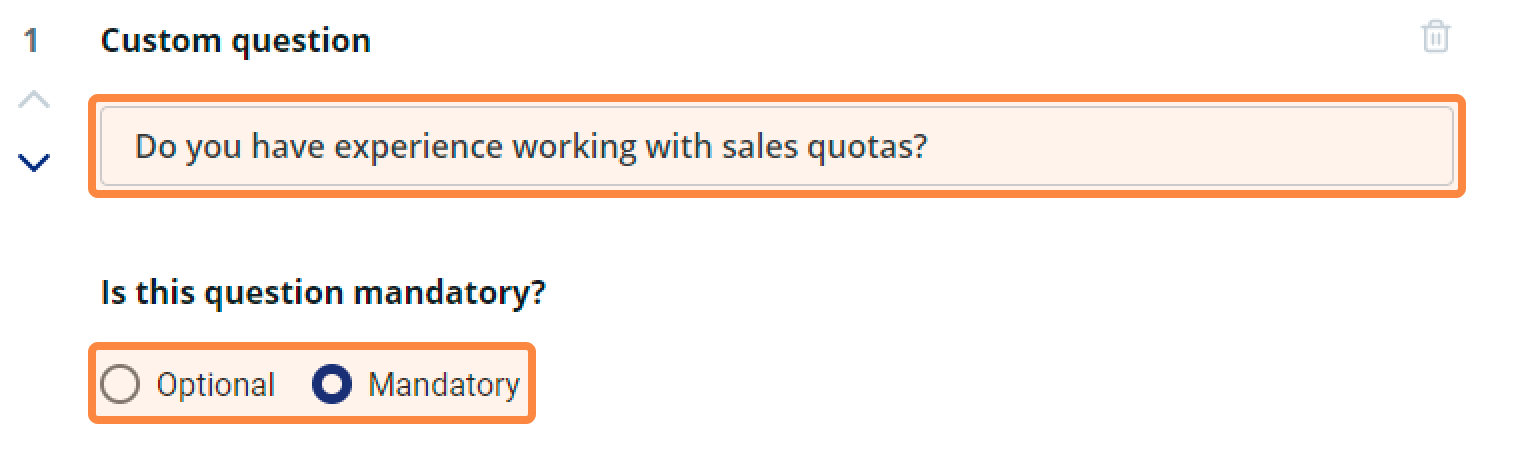The image size is (1518, 472).
Task: Click the Custom question heading
Action: point(236,41)
